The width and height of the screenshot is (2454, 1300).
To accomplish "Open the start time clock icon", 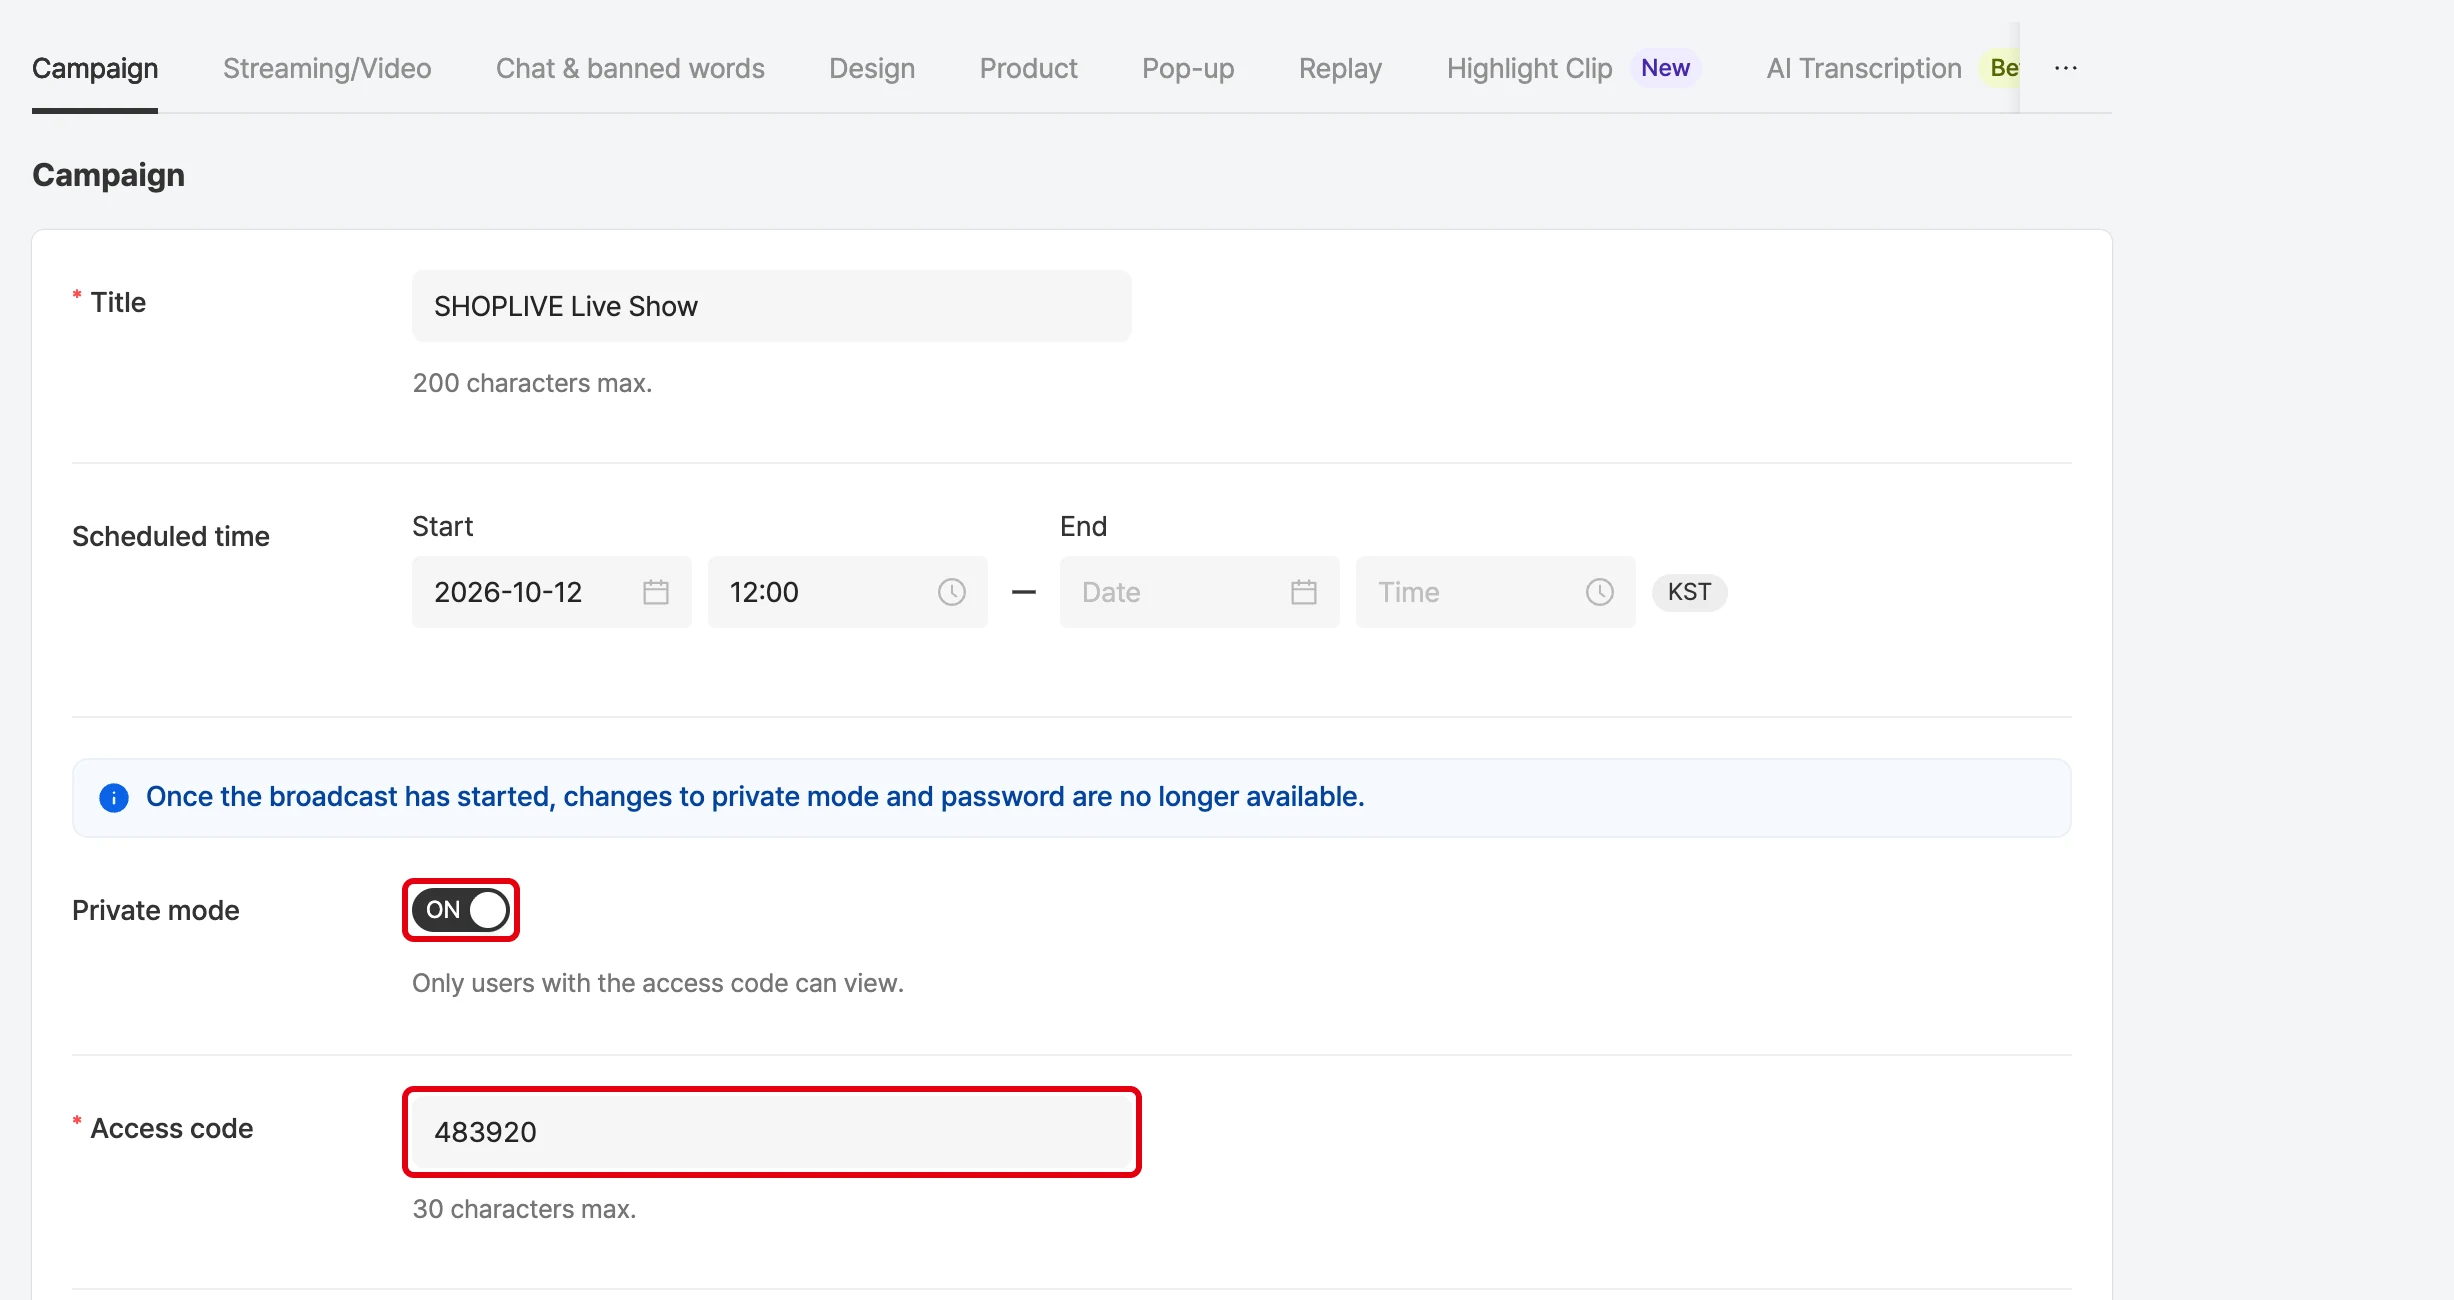I will pos(952,592).
